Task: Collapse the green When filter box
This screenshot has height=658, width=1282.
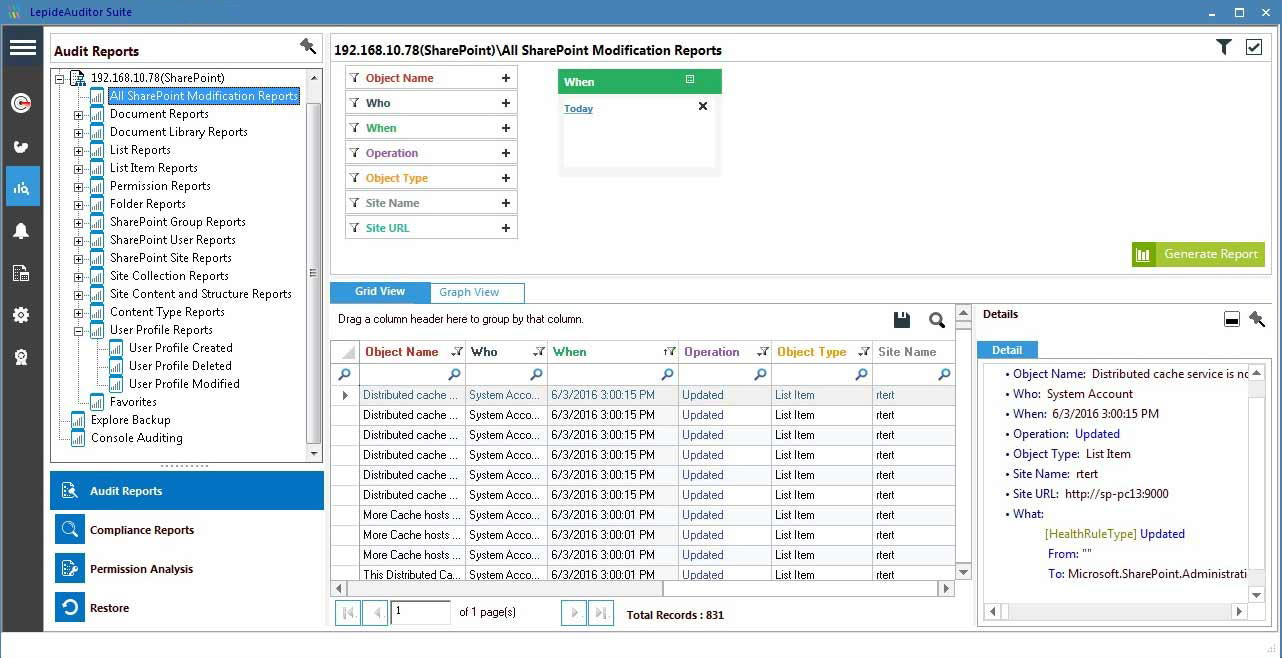Action: coord(690,80)
